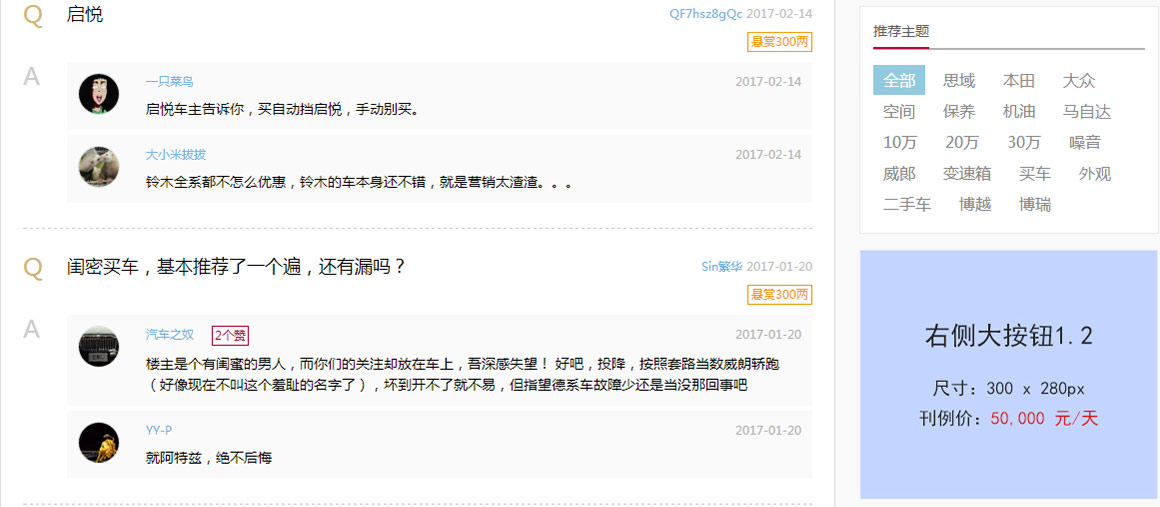This screenshot has width=1160, height=507.
Task: Click the 2个赞 like badge
Action: (x=230, y=335)
